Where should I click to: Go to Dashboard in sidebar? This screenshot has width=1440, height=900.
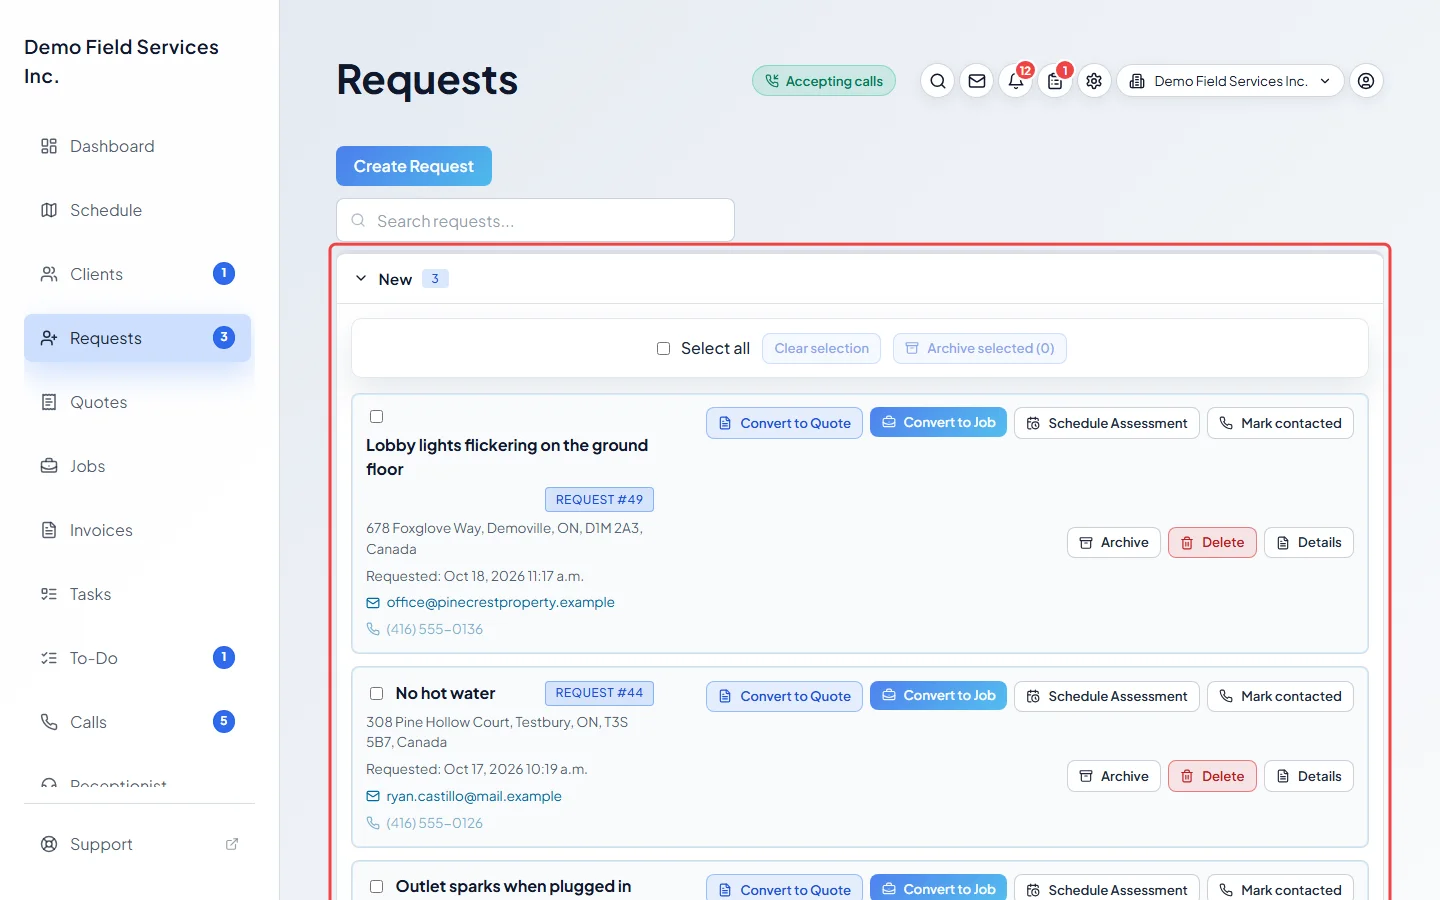tap(137, 146)
